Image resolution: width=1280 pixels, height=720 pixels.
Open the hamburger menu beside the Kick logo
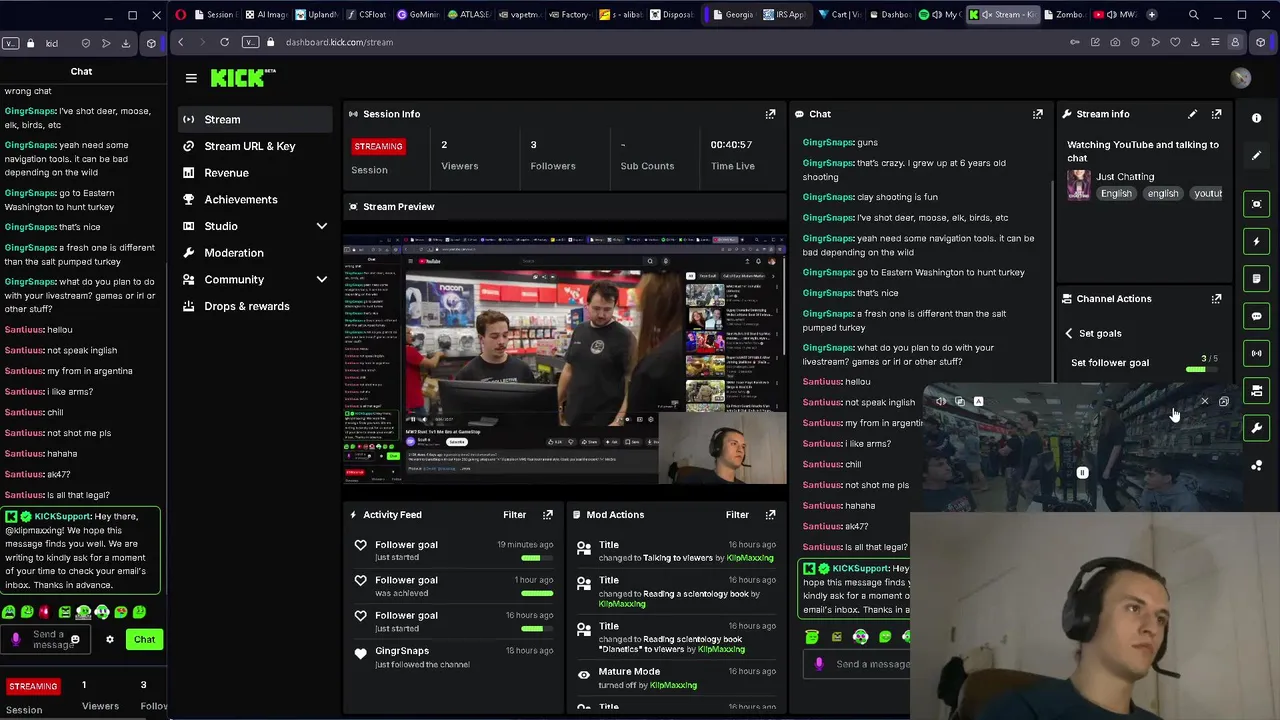191,78
